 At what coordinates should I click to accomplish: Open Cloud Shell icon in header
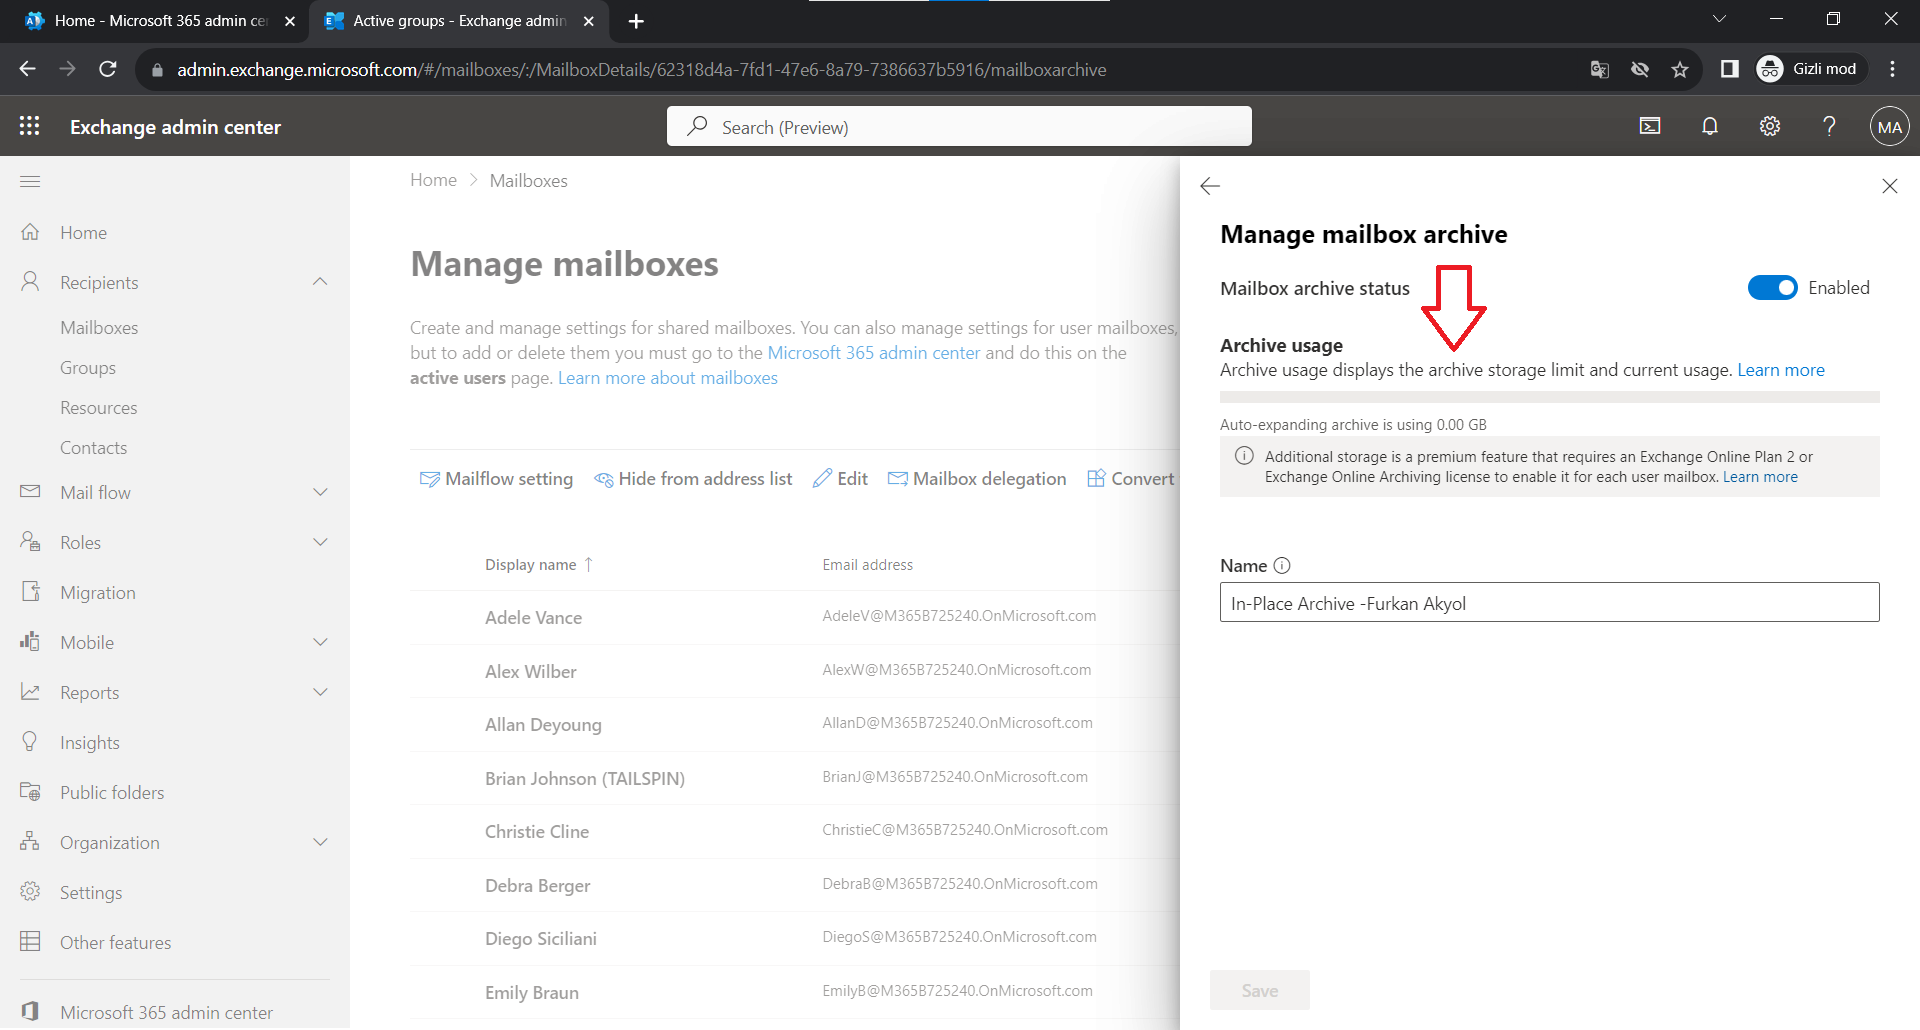(1650, 126)
